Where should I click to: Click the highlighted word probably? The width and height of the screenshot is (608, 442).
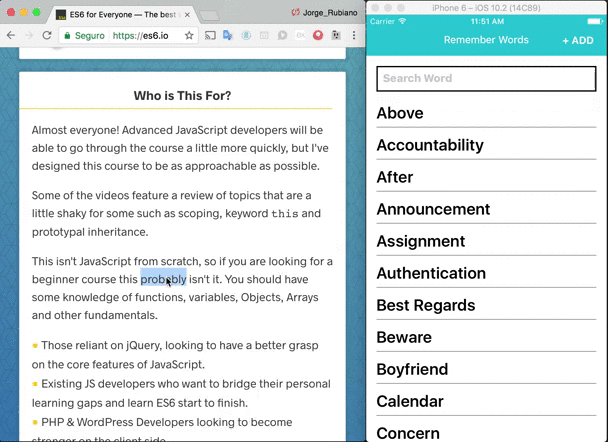click(163, 279)
